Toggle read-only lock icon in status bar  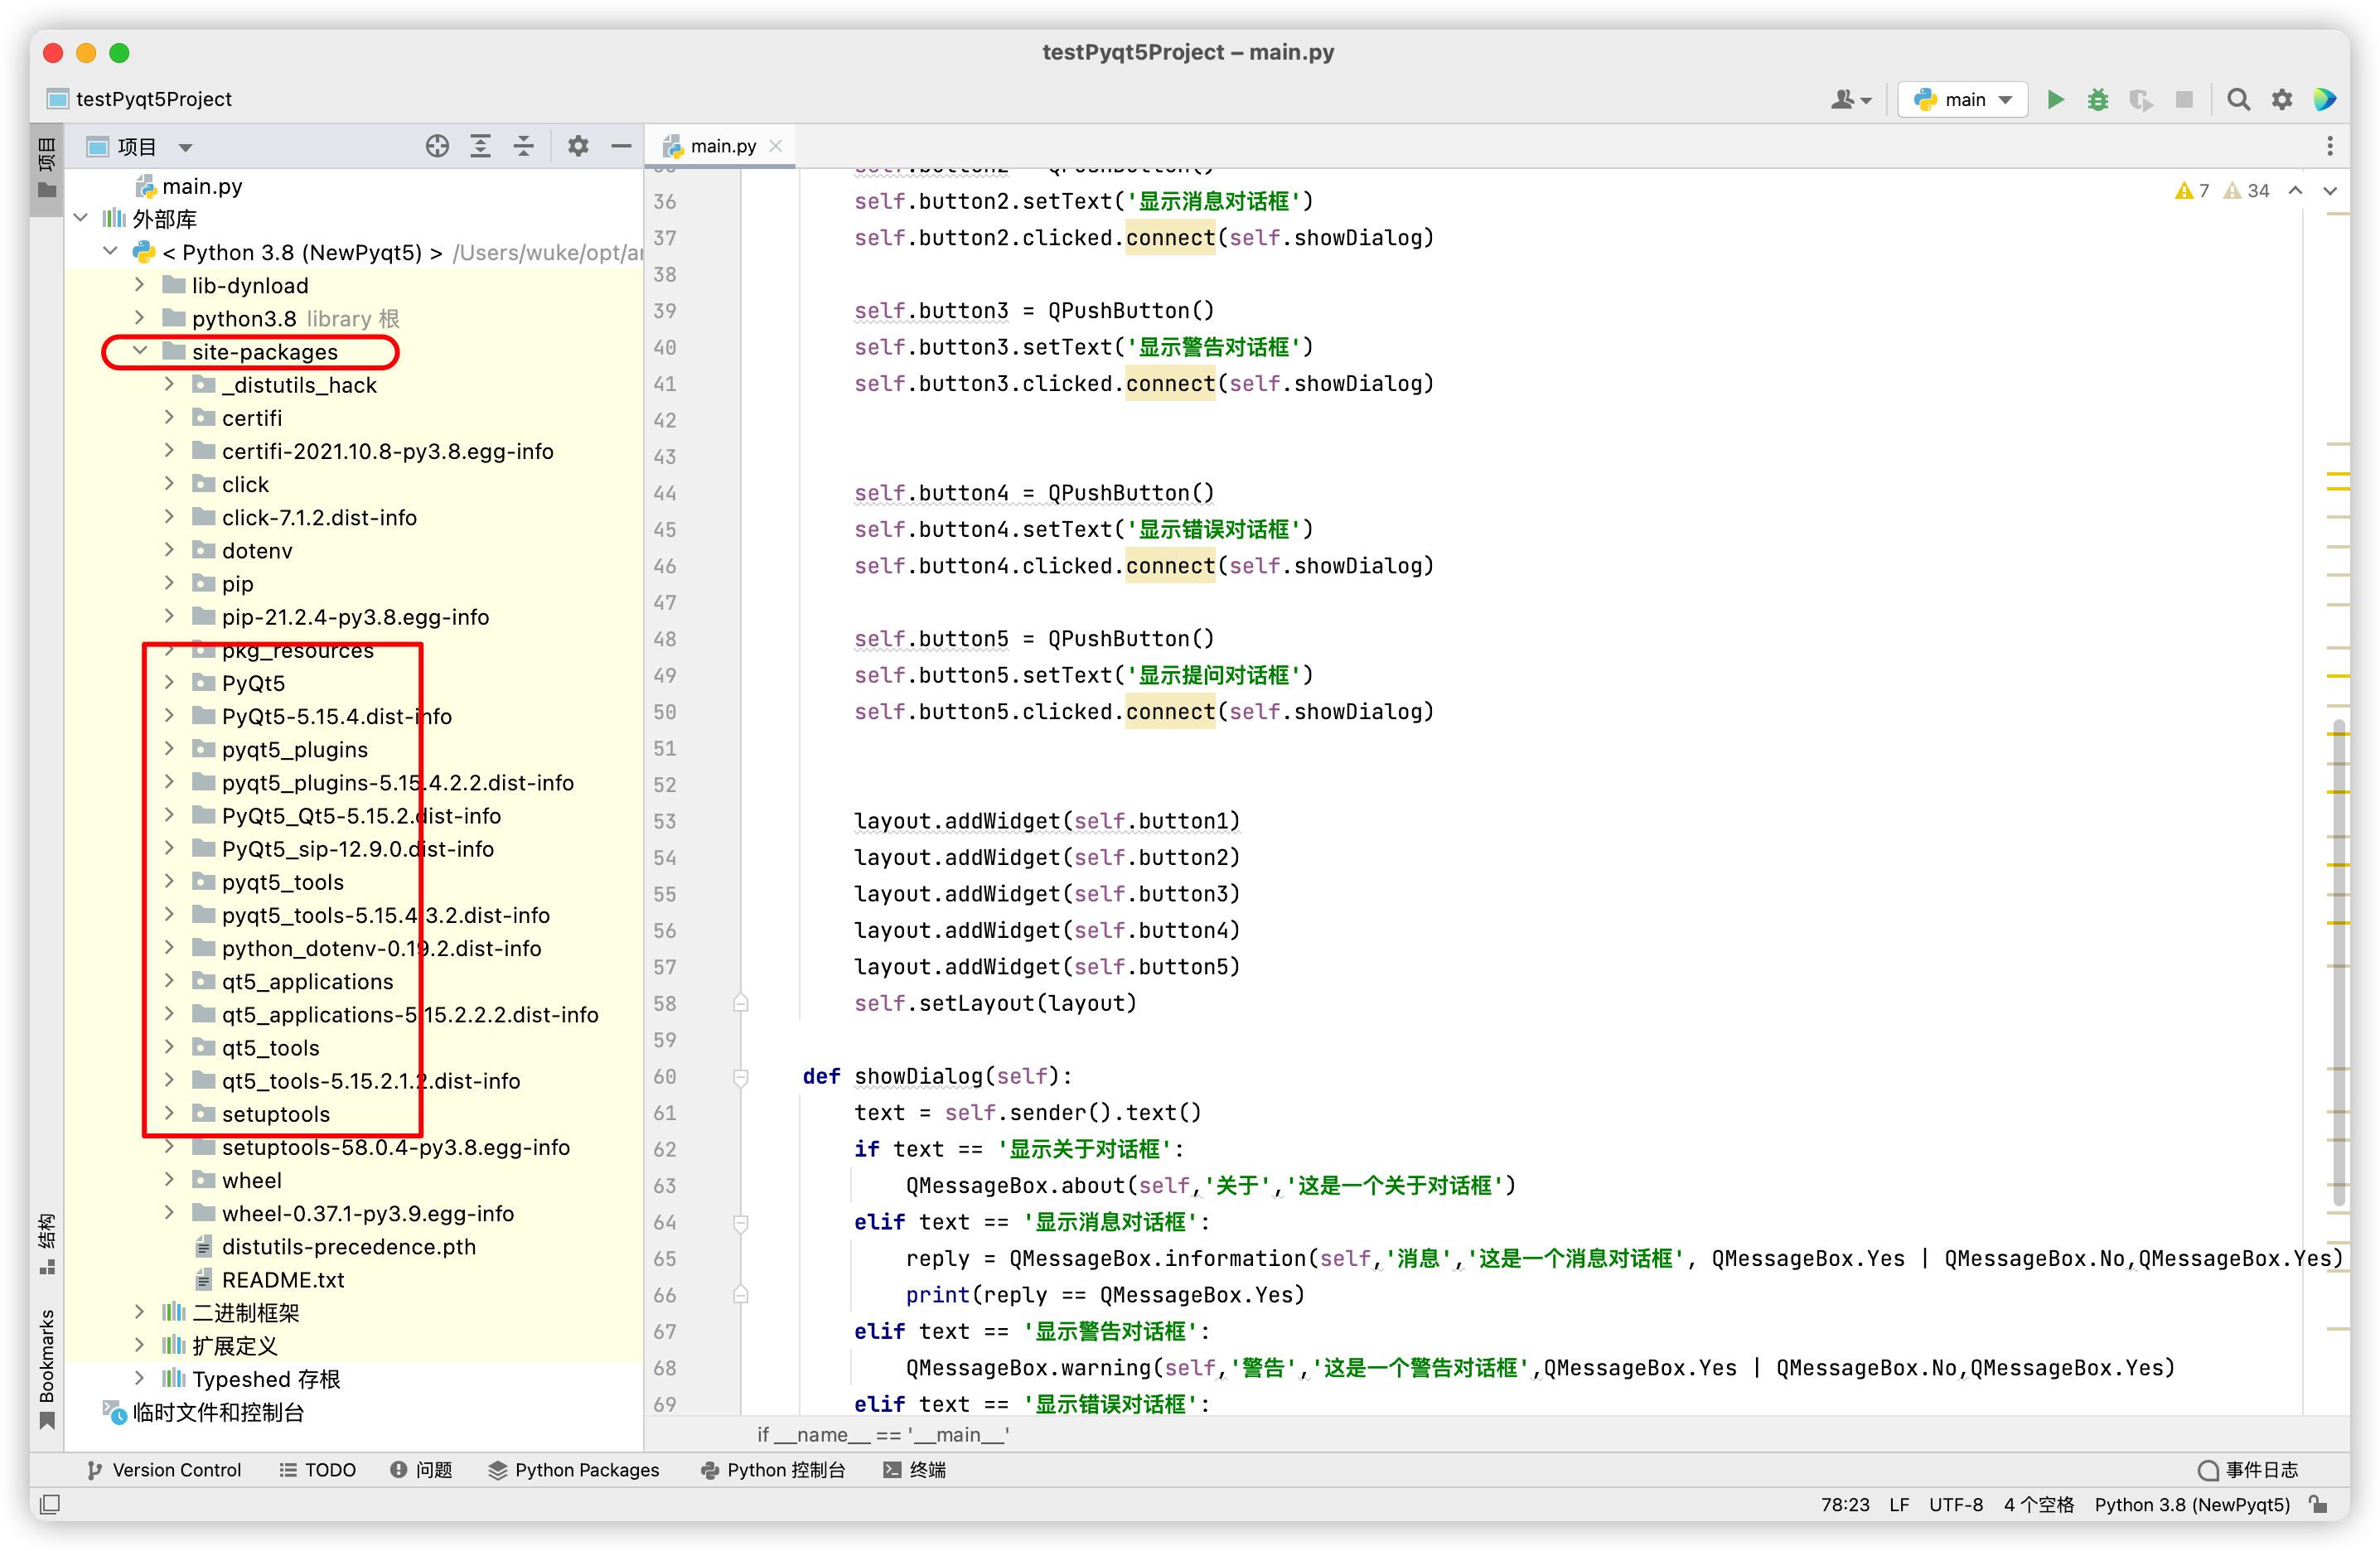coord(2319,1504)
